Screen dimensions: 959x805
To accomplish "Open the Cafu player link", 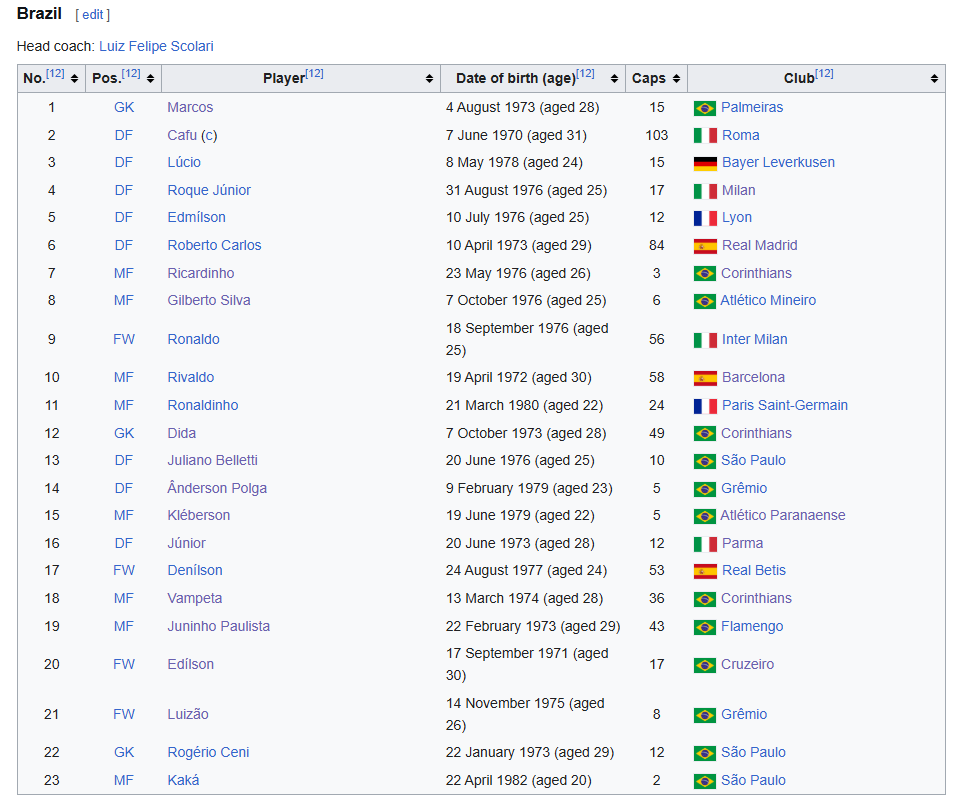I will point(182,135).
